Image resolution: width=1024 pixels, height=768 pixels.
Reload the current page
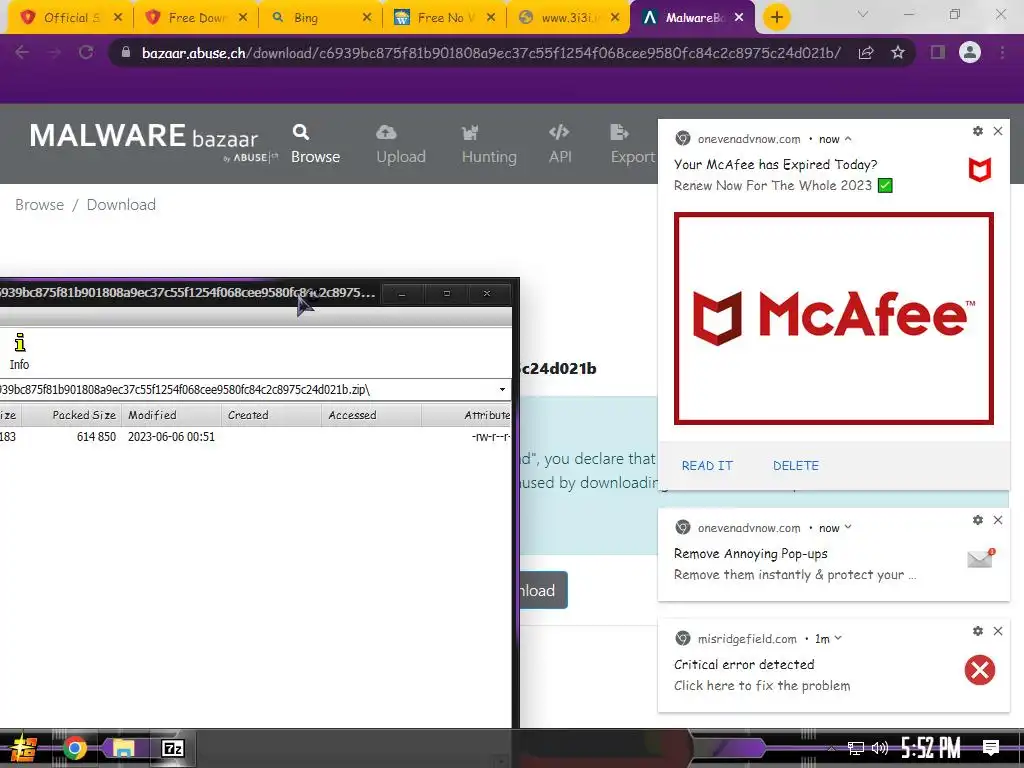click(86, 52)
